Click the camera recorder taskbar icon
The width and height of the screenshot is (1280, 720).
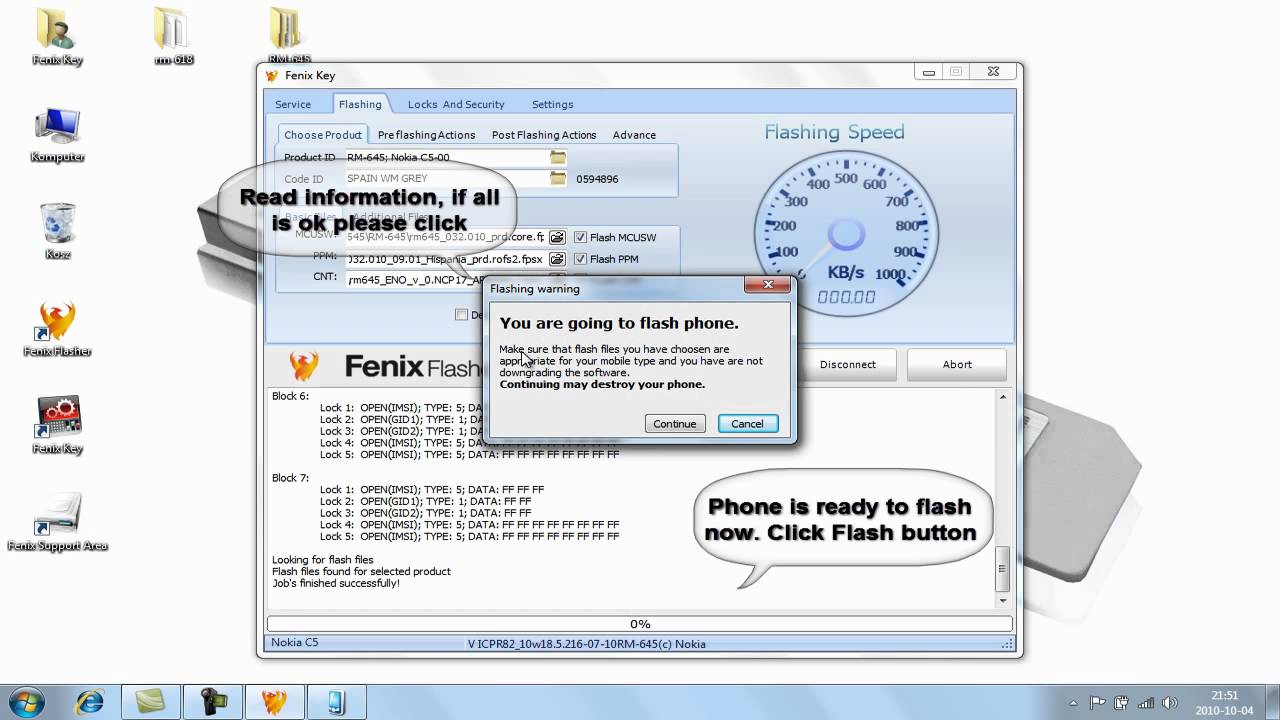coord(213,702)
